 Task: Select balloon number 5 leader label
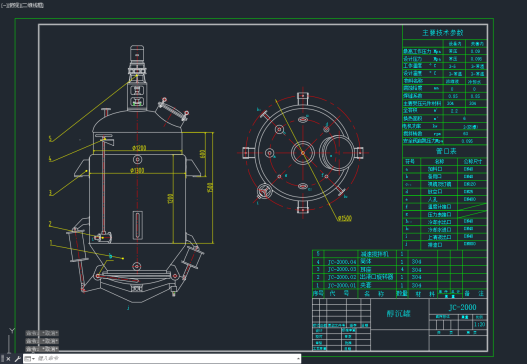pos(50,138)
